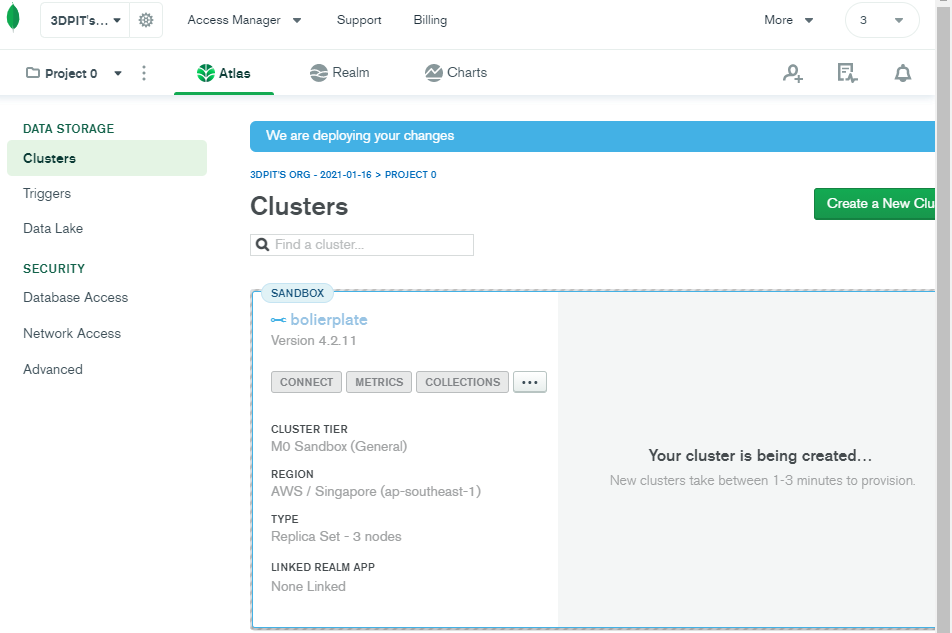Screen dimensions: 952x633
Task: Go to Network Access
Action: pos(72,333)
